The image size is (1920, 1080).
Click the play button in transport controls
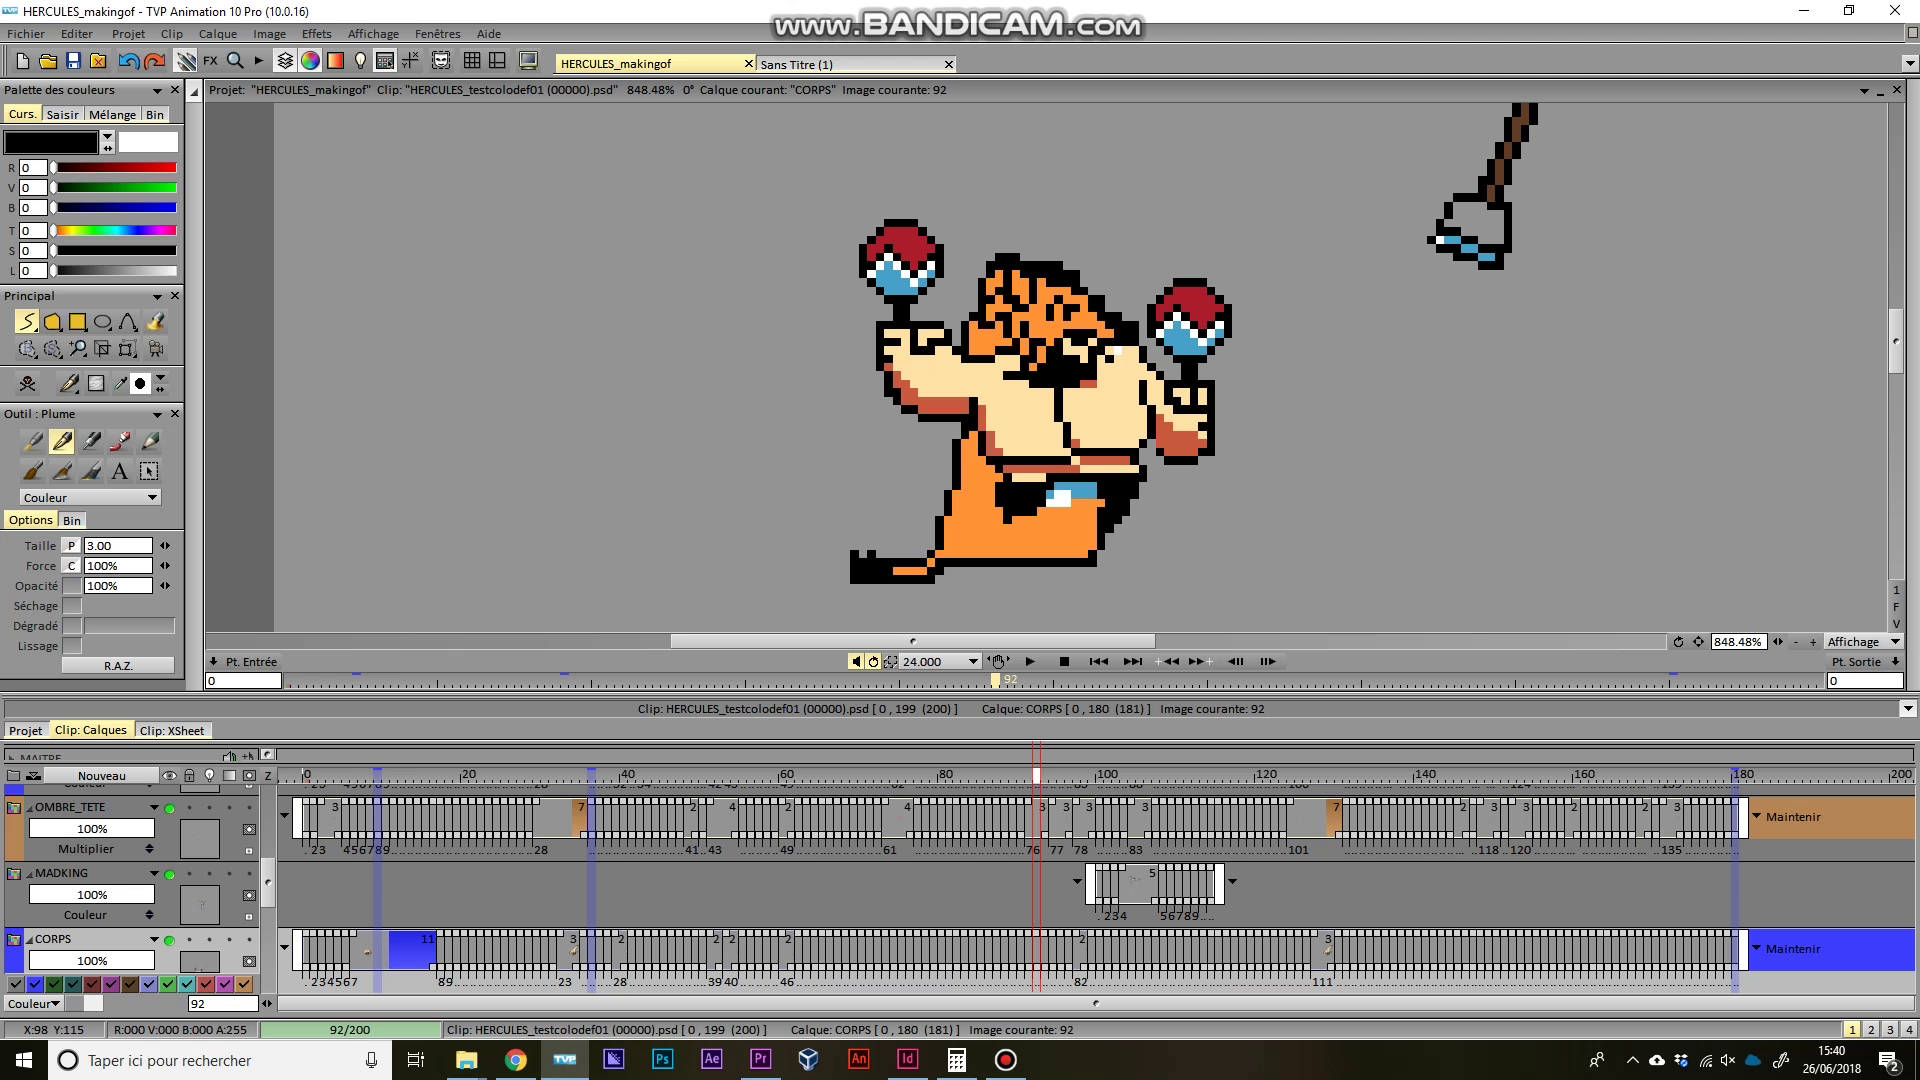click(1030, 661)
